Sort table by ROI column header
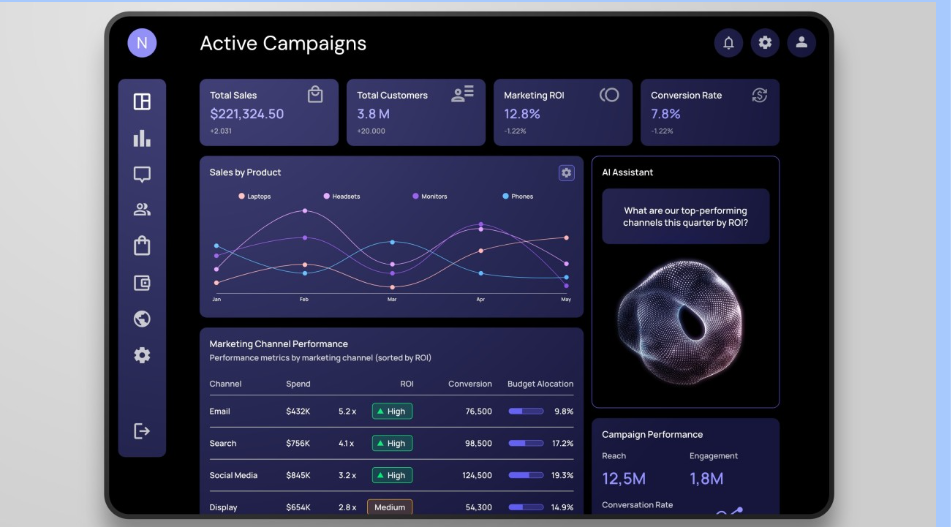The width and height of the screenshot is (952, 527). [x=406, y=384]
